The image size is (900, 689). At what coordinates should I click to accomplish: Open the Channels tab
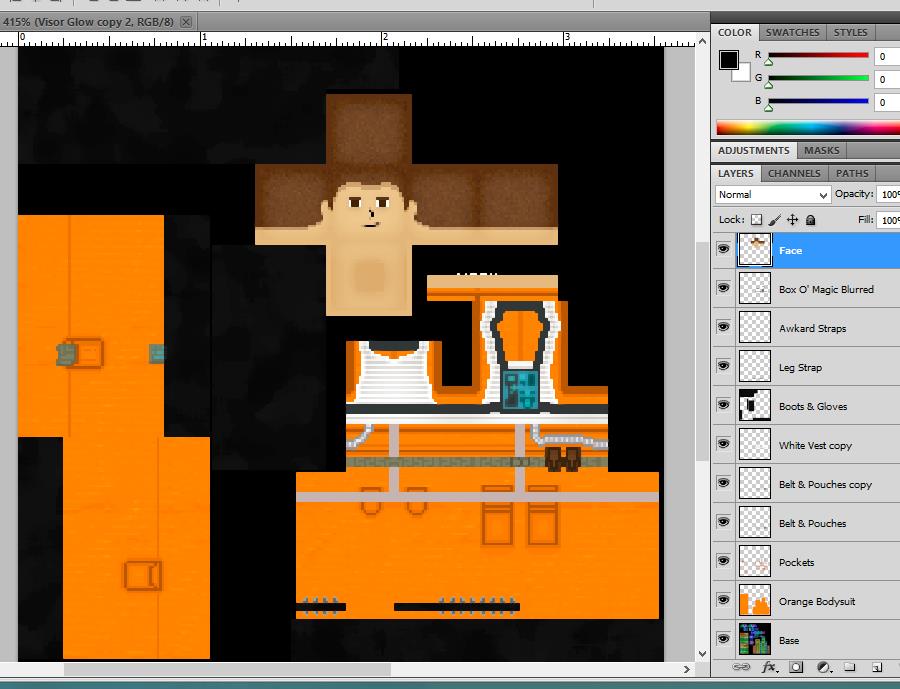point(794,174)
